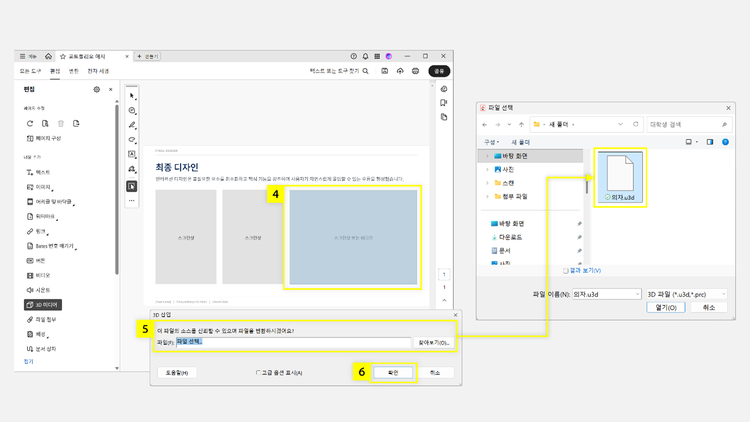750x422 pixels.
Task: Close the edit panel with X
Action: pyautogui.click(x=110, y=89)
